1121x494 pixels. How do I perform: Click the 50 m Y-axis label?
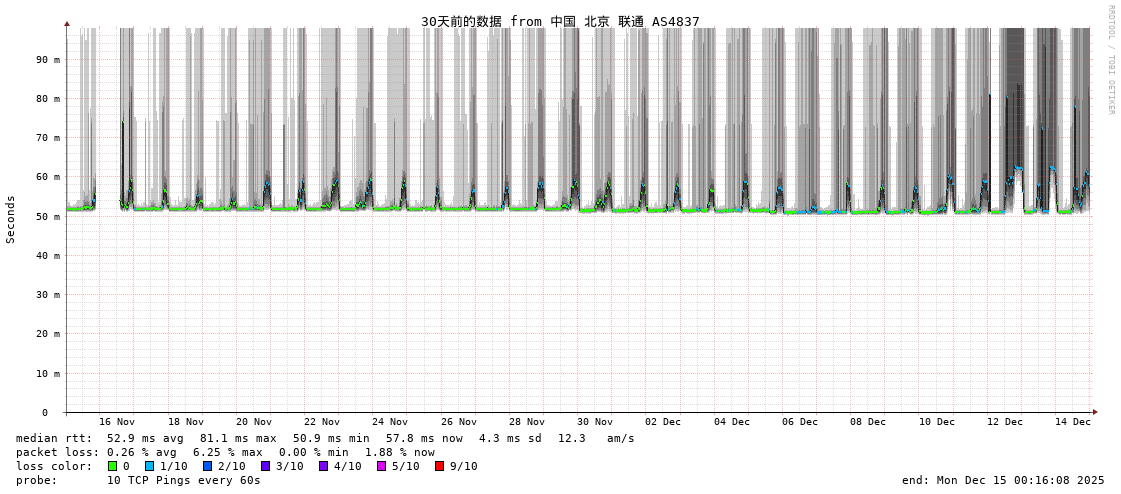tap(48, 216)
